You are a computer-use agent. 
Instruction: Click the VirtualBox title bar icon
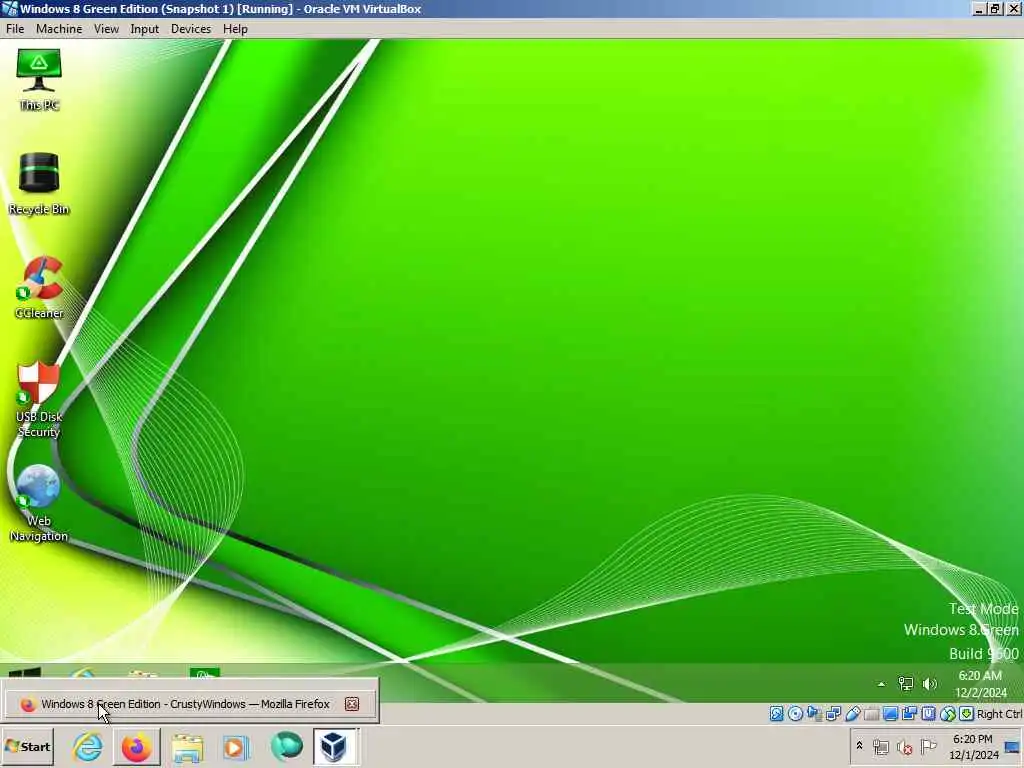tap(9, 8)
